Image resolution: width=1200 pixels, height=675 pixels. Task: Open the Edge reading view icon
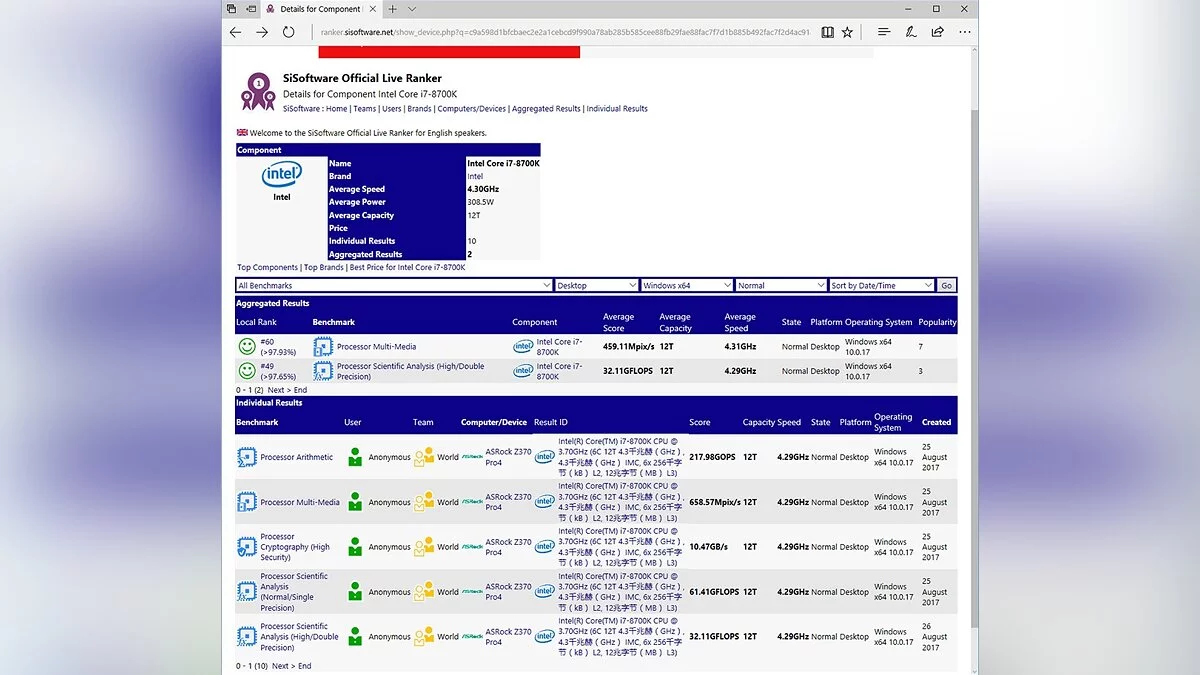point(827,32)
